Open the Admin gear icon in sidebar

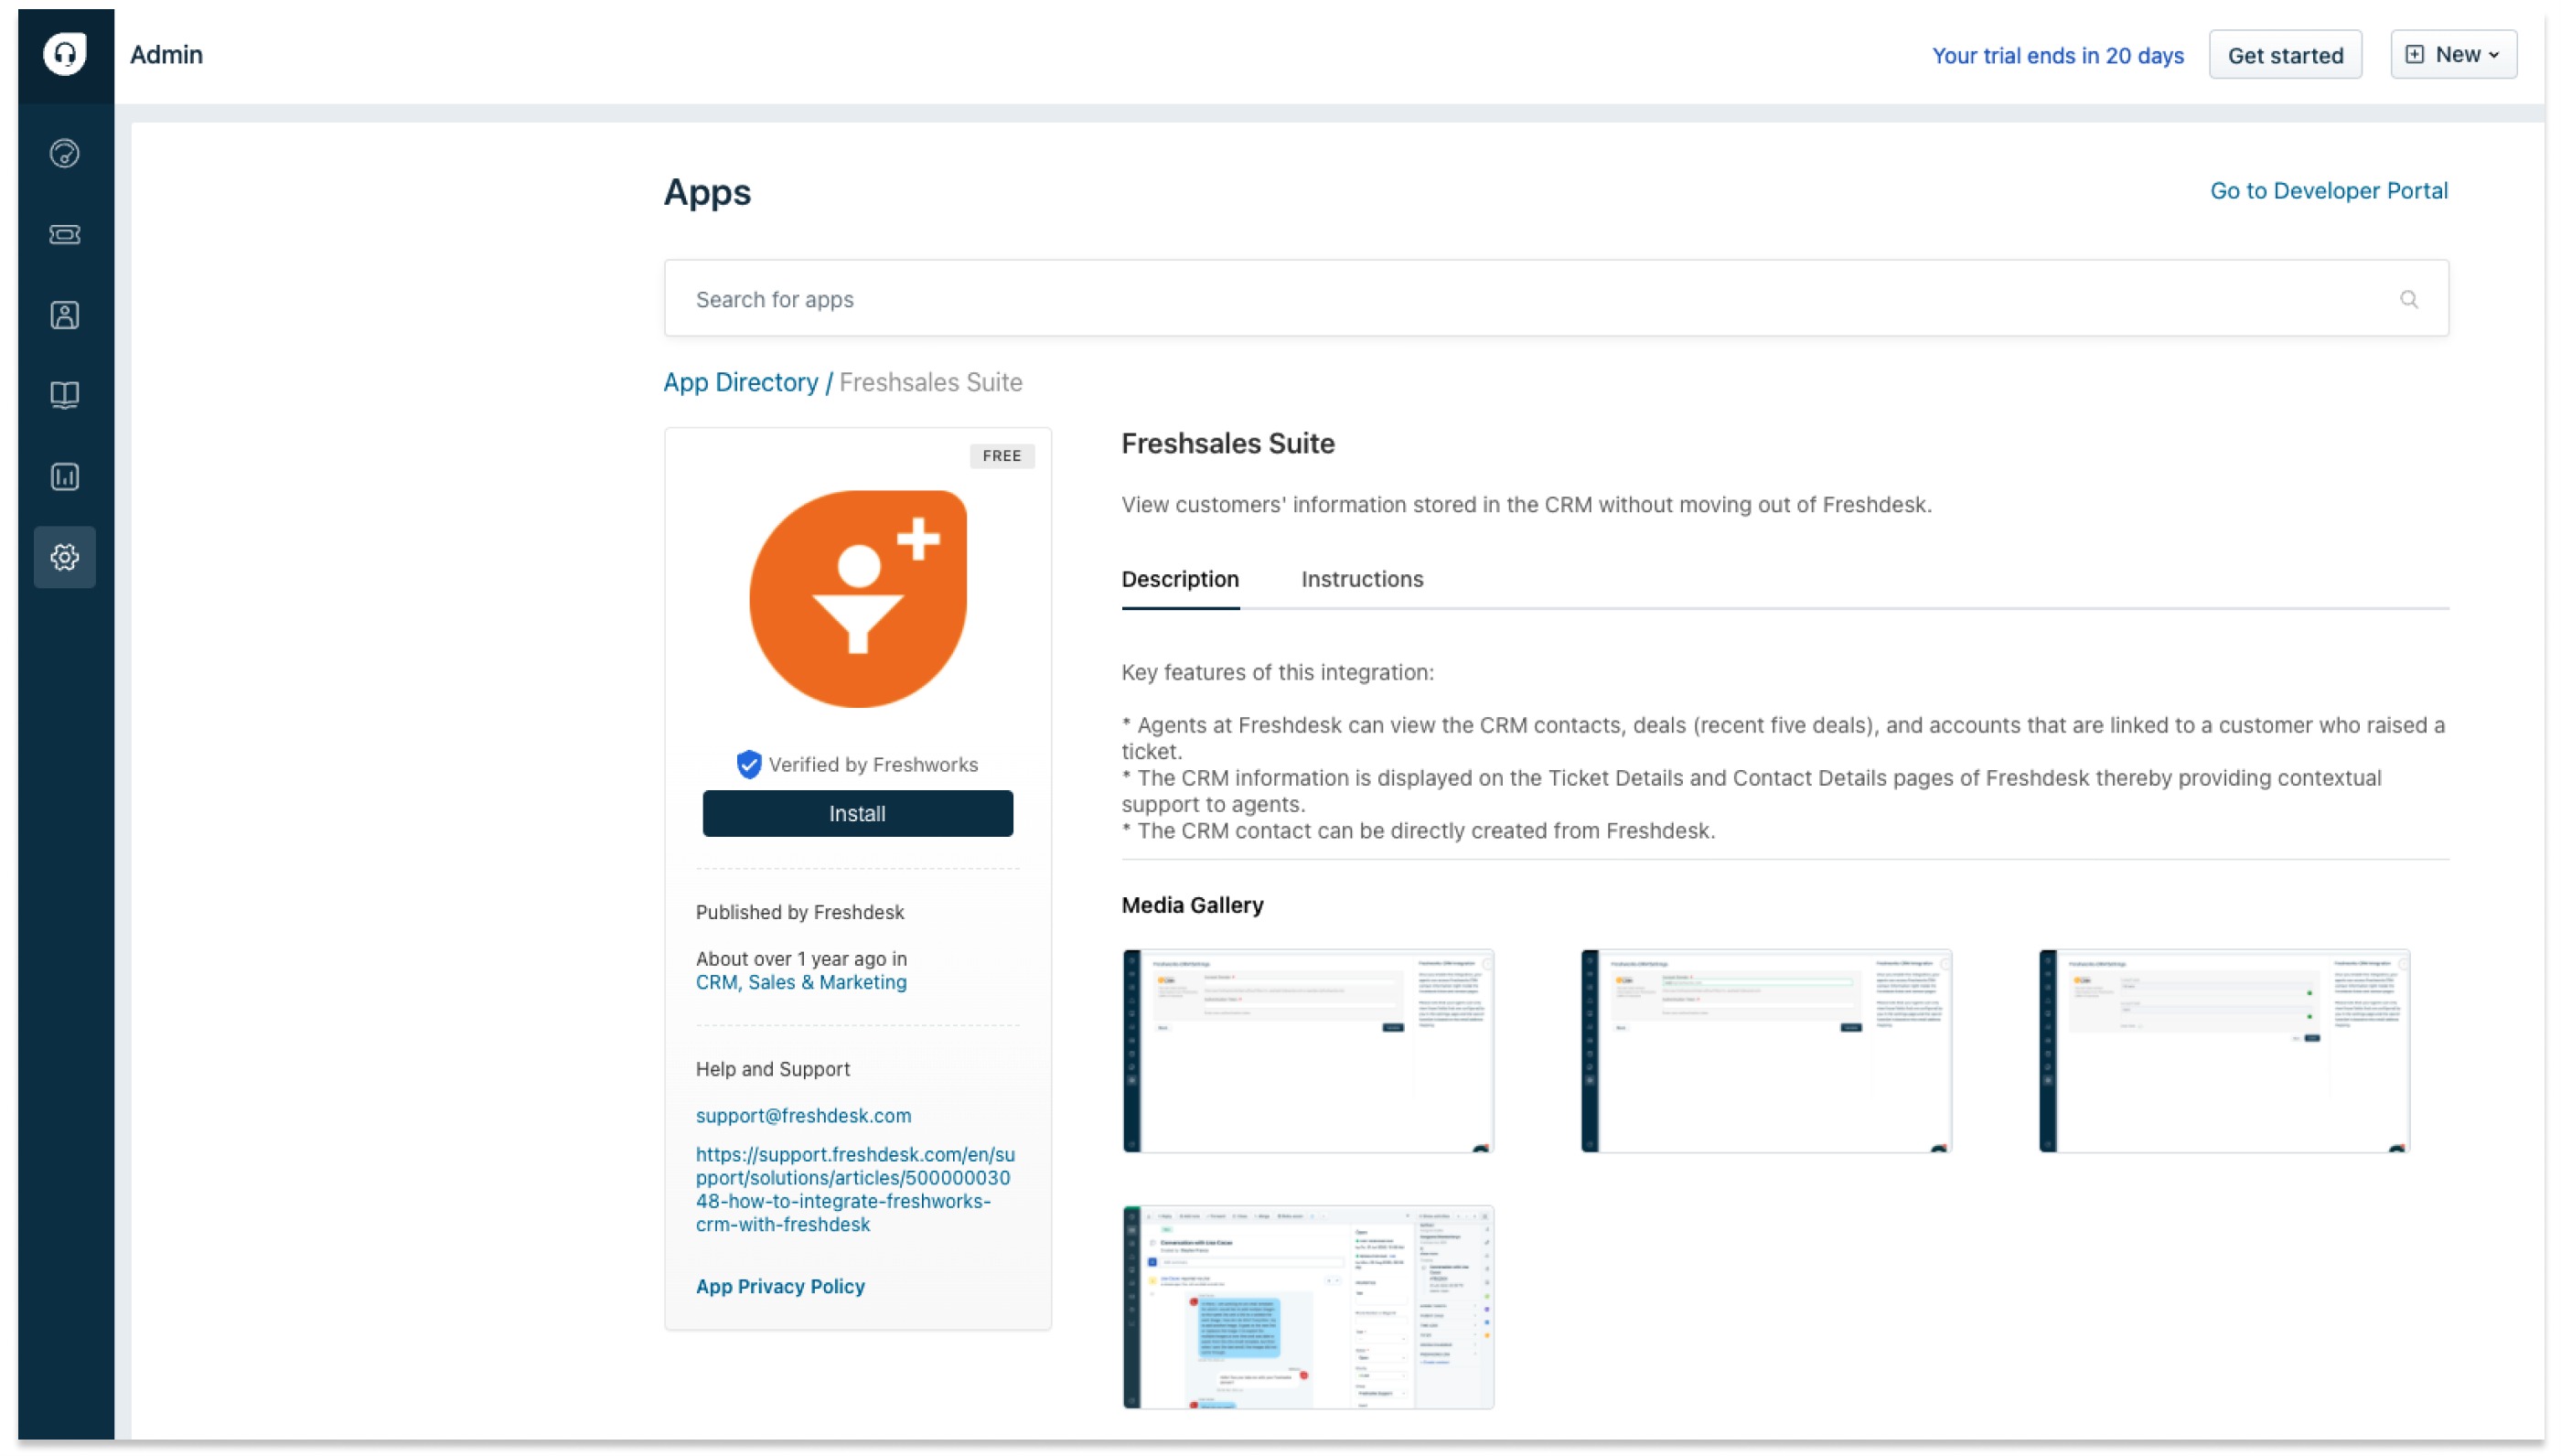coord(65,557)
